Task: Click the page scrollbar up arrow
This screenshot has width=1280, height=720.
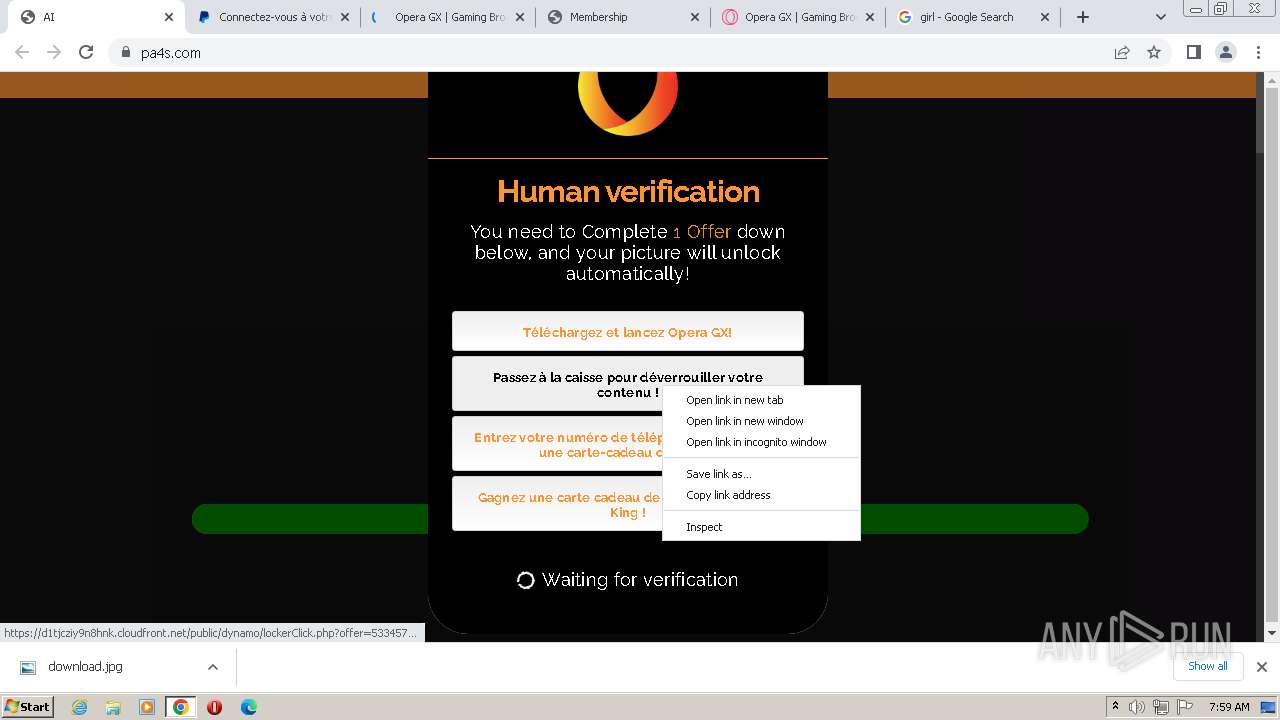Action: (1271, 80)
